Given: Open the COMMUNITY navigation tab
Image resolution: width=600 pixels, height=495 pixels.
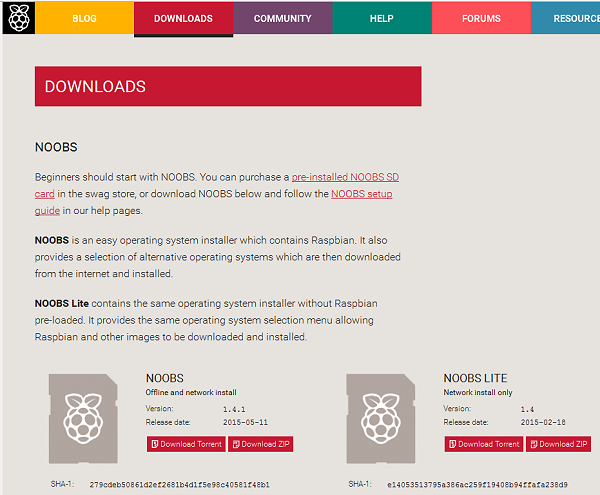Looking at the screenshot, I should 283,18.
